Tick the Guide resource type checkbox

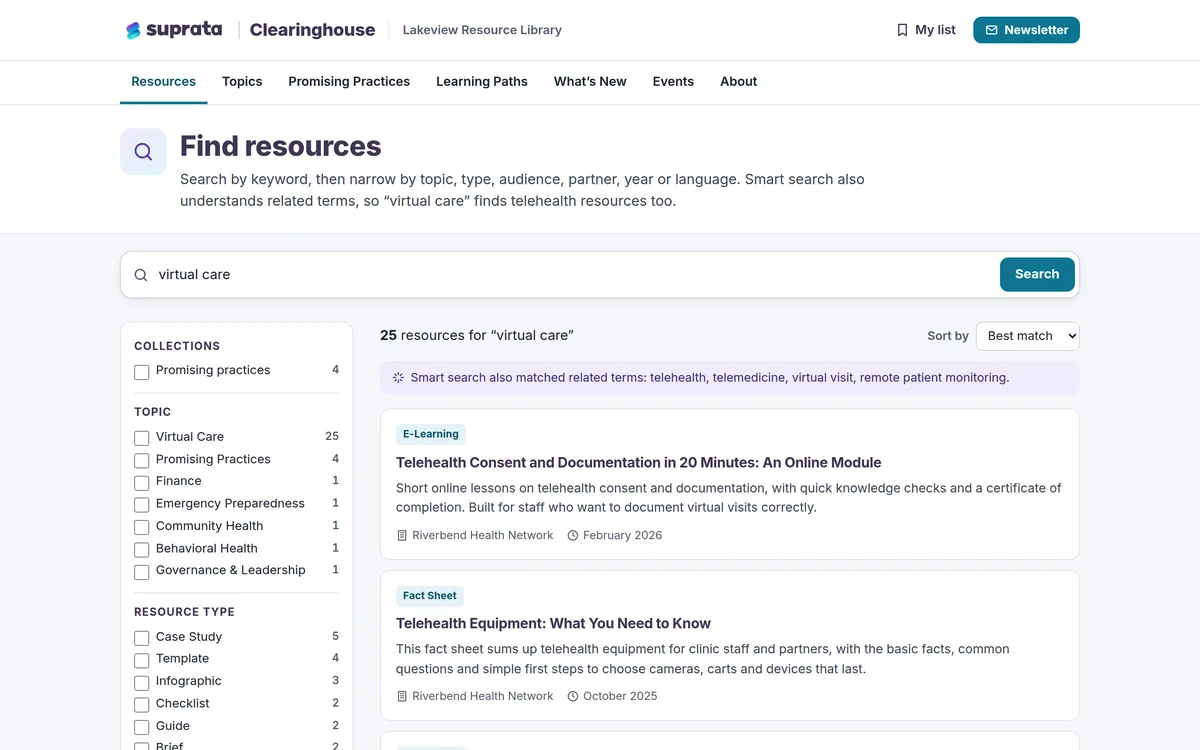click(142, 727)
